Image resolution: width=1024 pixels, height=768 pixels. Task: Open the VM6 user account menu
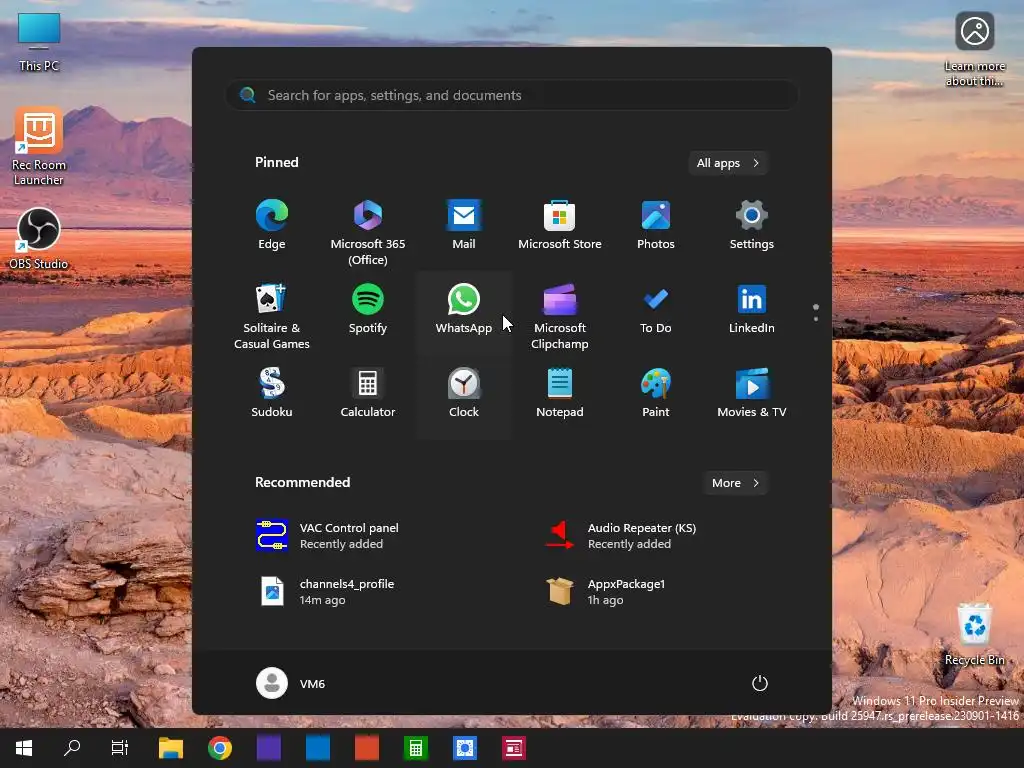click(x=291, y=683)
